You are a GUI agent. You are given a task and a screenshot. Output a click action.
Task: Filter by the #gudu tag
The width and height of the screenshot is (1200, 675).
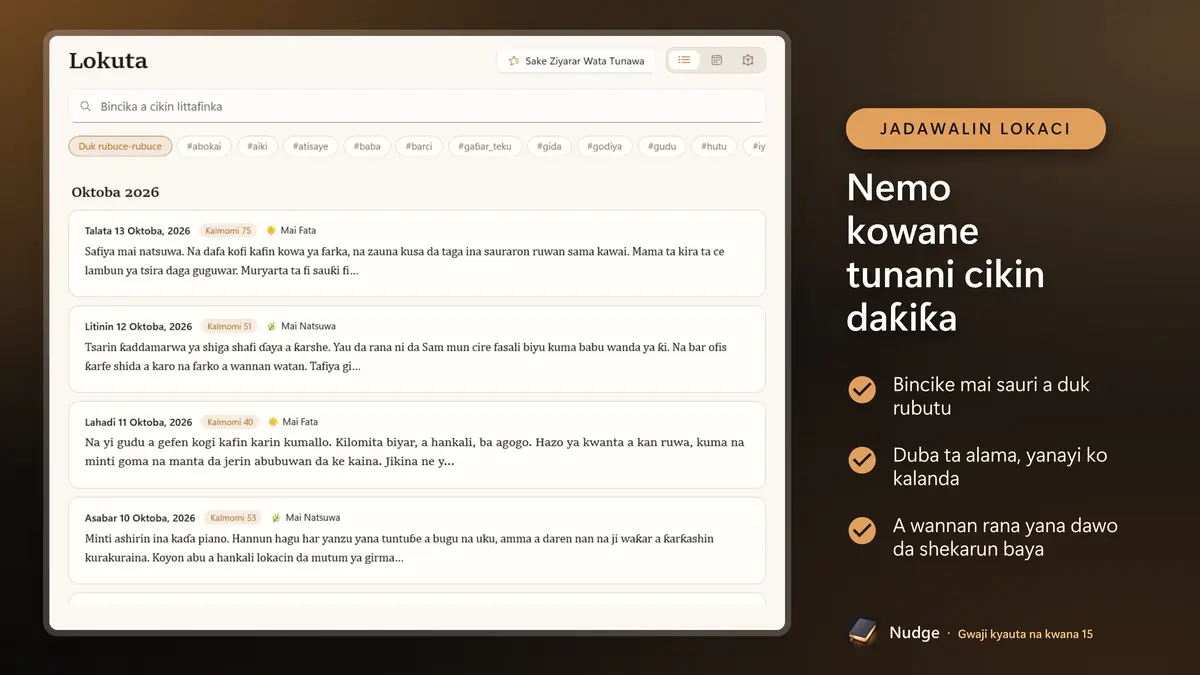pos(661,146)
